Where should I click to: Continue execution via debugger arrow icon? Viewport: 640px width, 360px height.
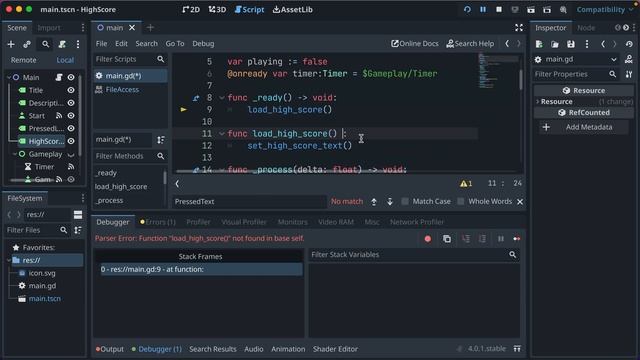click(517, 239)
